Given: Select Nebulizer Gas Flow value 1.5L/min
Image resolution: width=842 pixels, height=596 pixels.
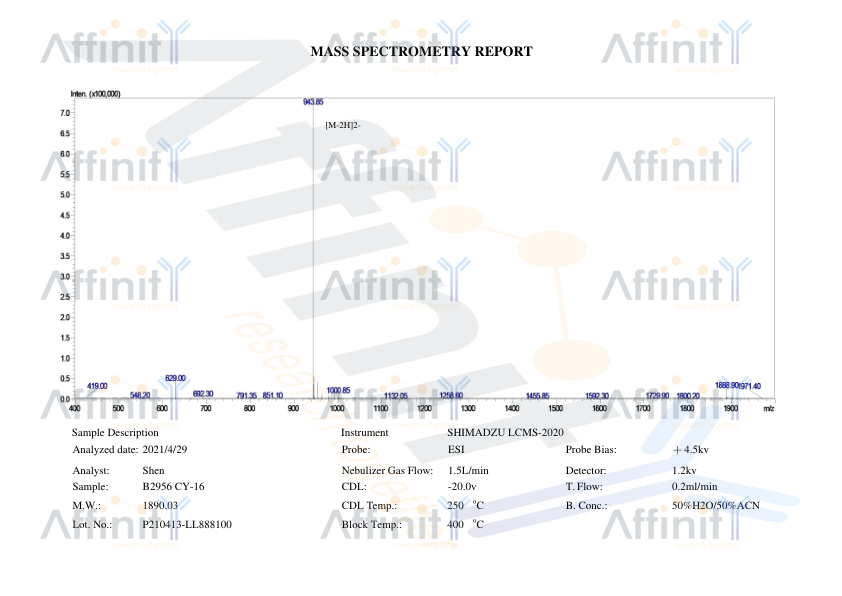Looking at the screenshot, I should (468, 471).
